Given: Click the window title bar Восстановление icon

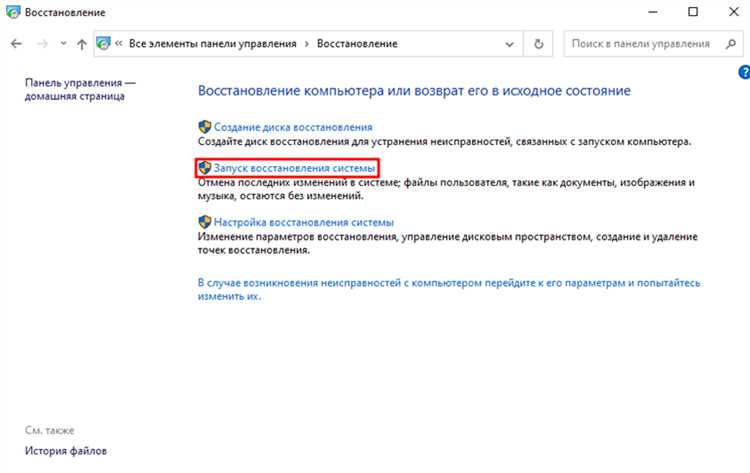Looking at the screenshot, I should pyautogui.click(x=13, y=12).
